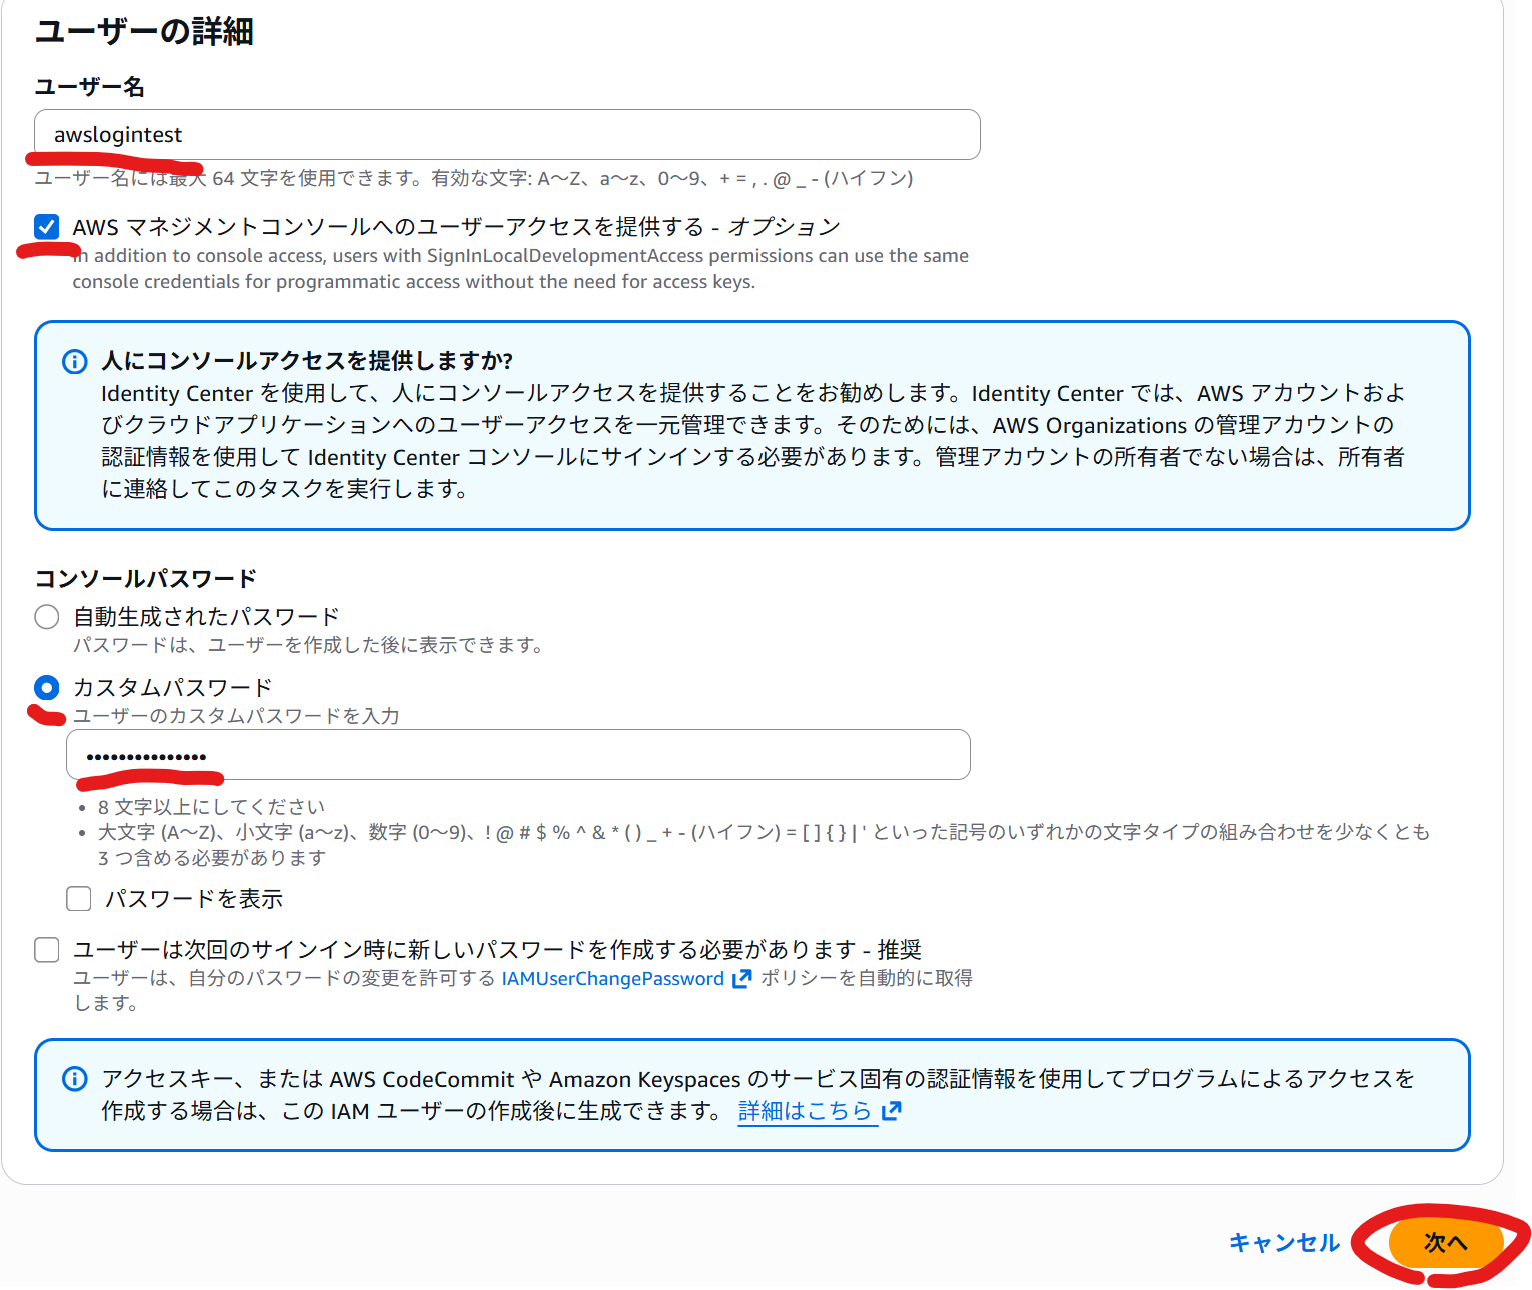Check the require new password at next sign-in box
1532x1290 pixels.
click(x=47, y=950)
